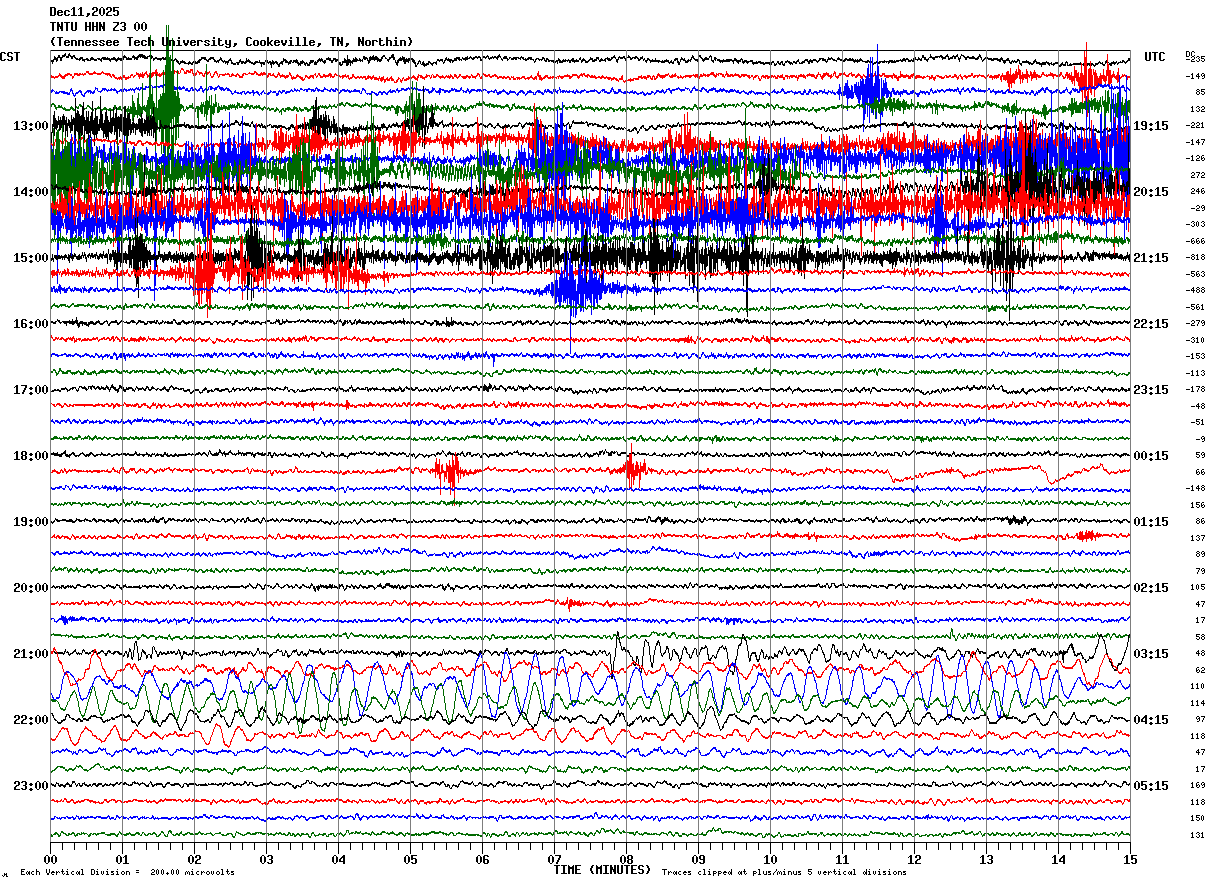
Task: Click the TNTU HHN Z3 00 station code
Action: coord(98,26)
